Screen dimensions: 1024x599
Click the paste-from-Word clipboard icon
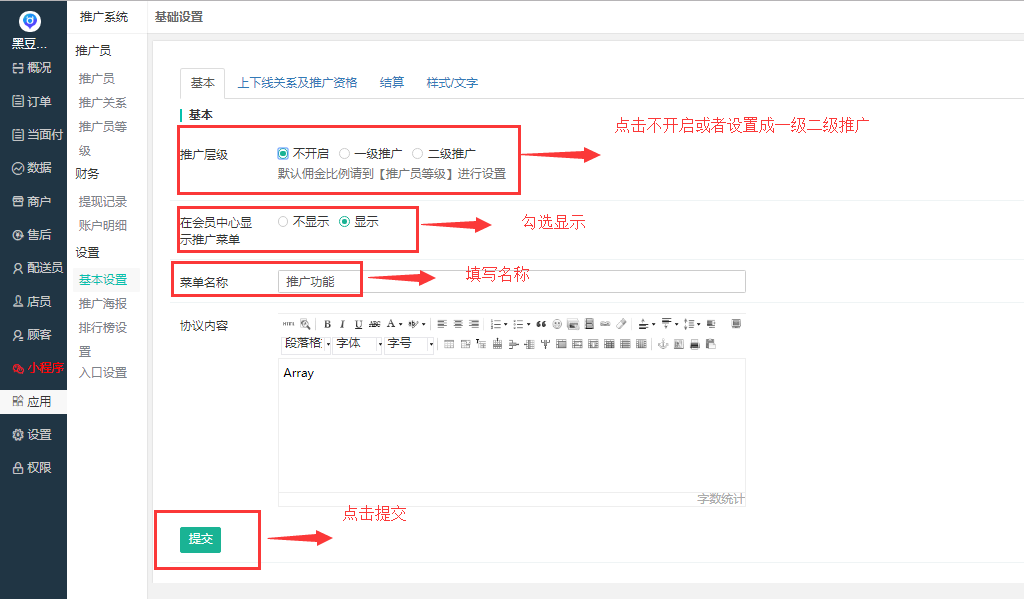pyautogui.click(x=711, y=344)
